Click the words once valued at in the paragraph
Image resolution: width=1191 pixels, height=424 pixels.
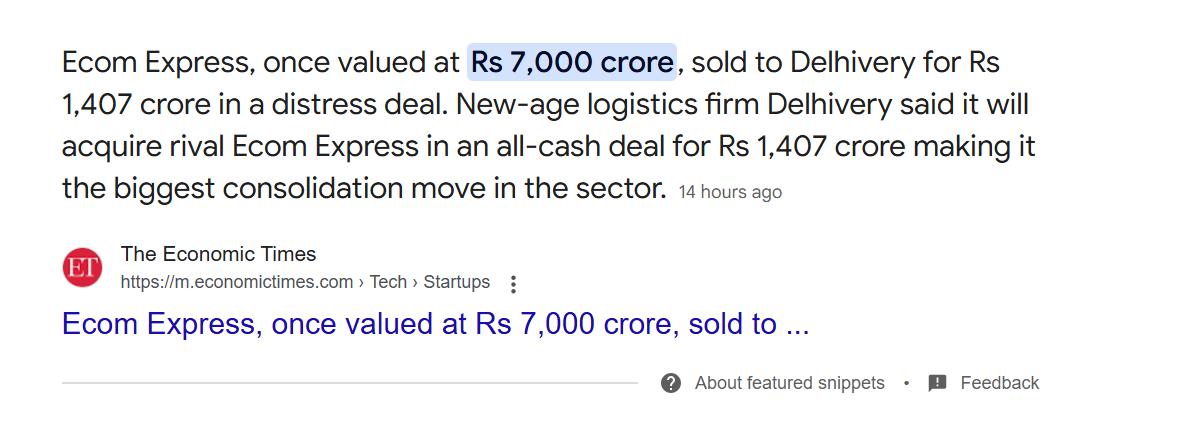coord(362,62)
